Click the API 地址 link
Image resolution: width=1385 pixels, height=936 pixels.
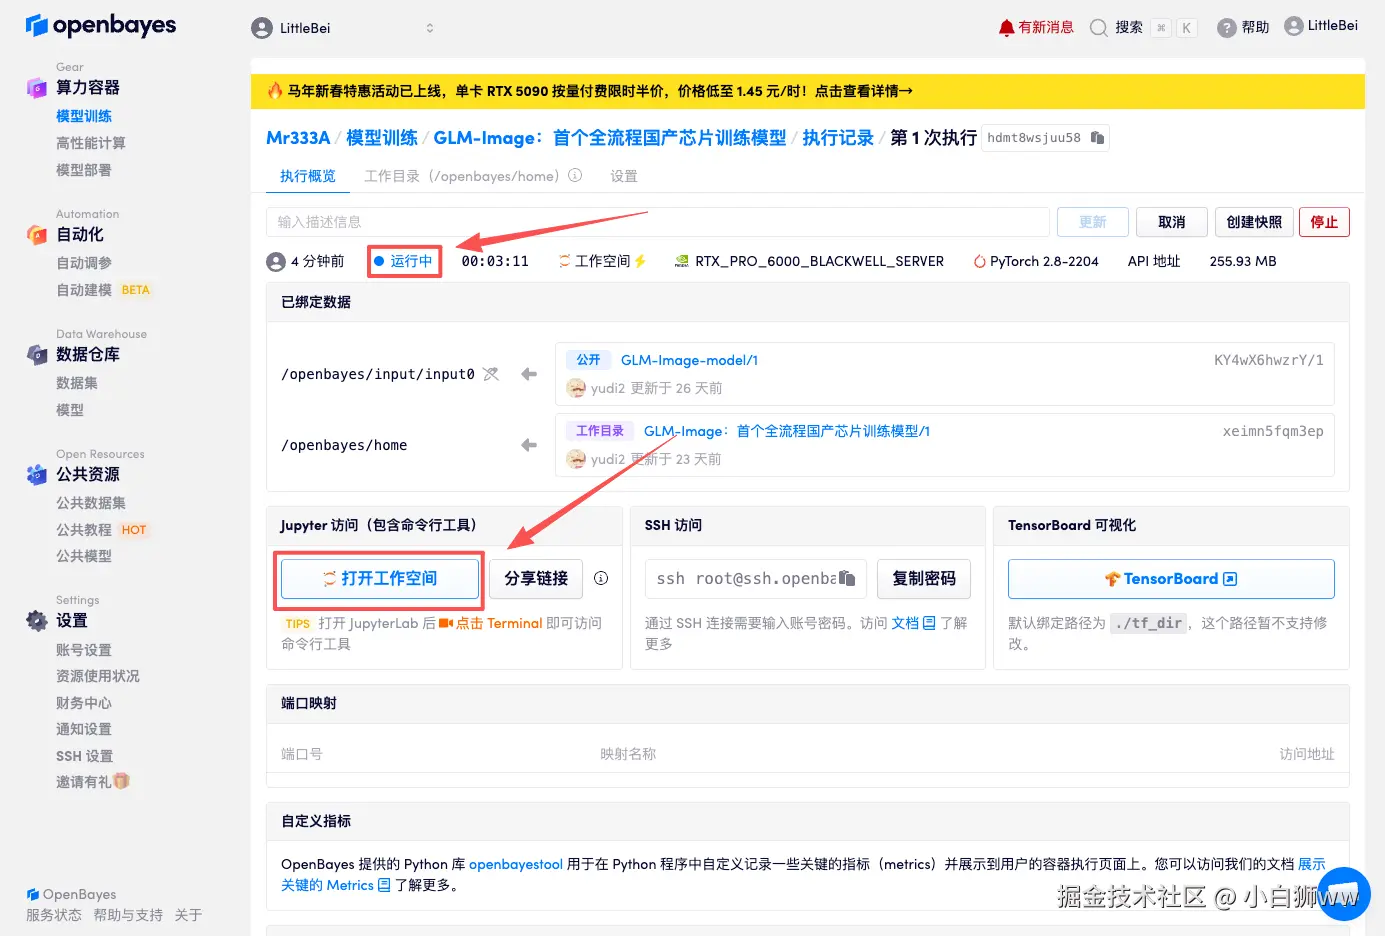1154,261
